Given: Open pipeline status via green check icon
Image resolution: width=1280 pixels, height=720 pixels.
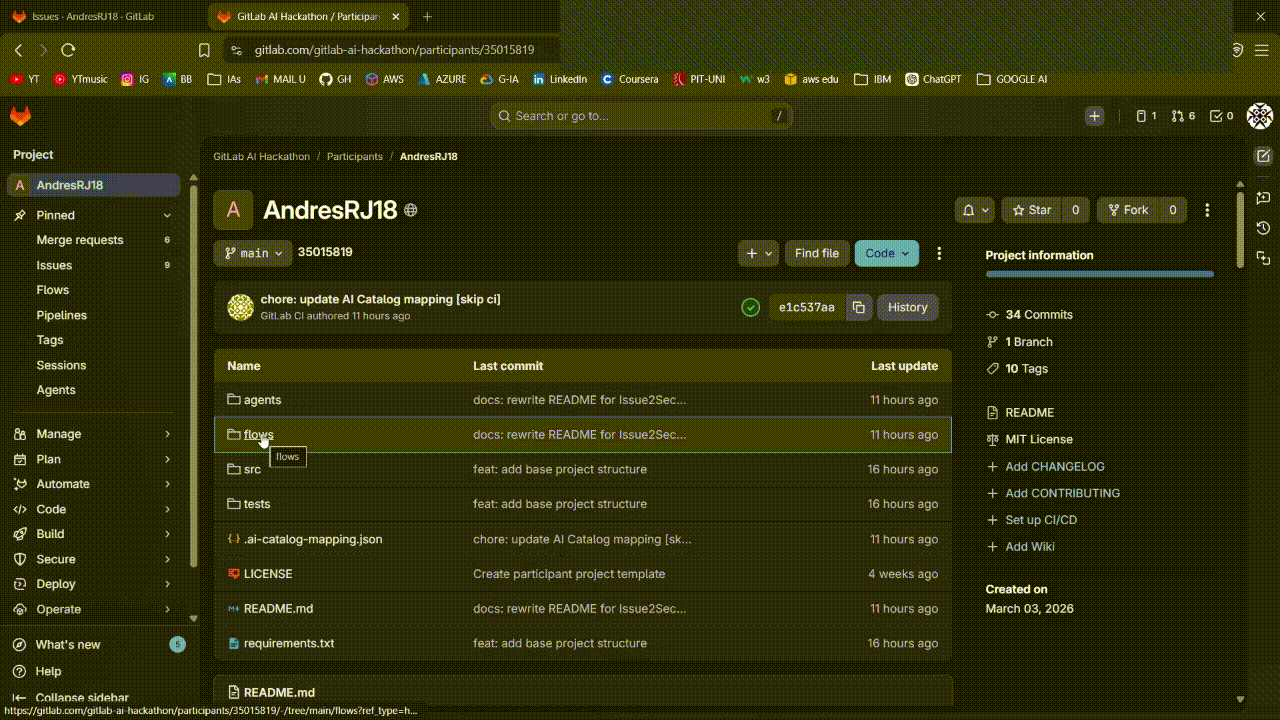Looking at the screenshot, I should coord(751,307).
